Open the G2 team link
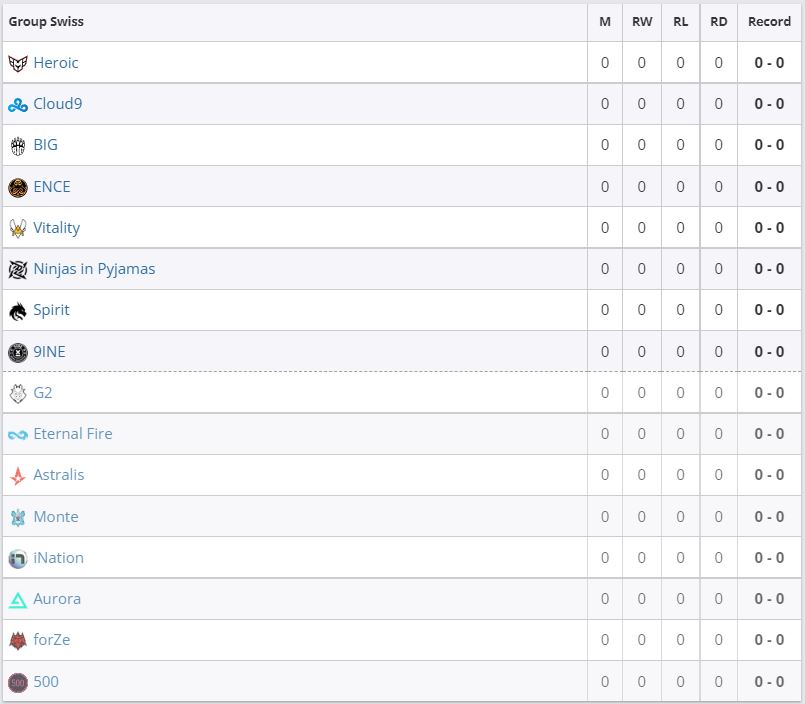The width and height of the screenshot is (805, 704). pyautogui.click(x=43, y=393)
